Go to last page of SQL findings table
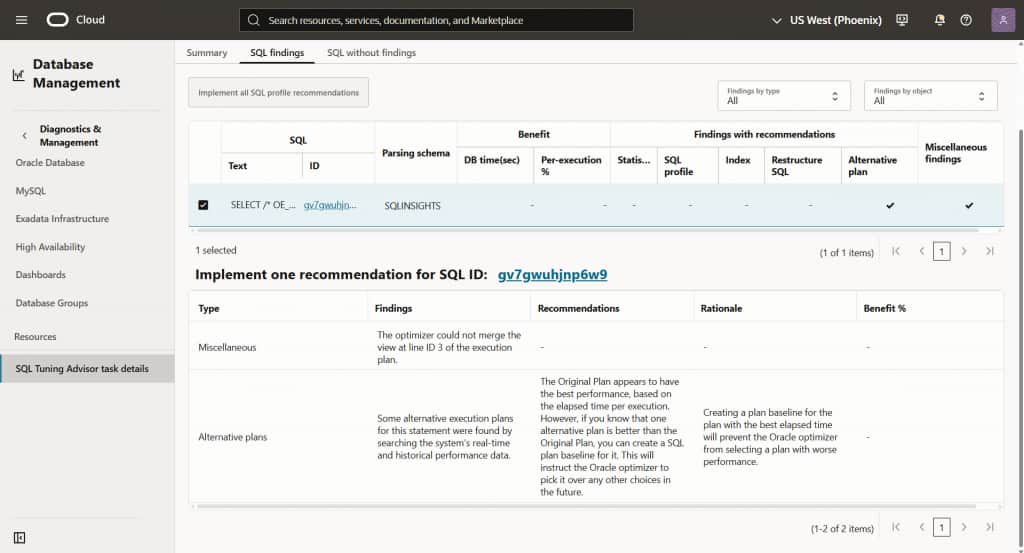This screenshot has width=1024, height=553. pos(990,251)
